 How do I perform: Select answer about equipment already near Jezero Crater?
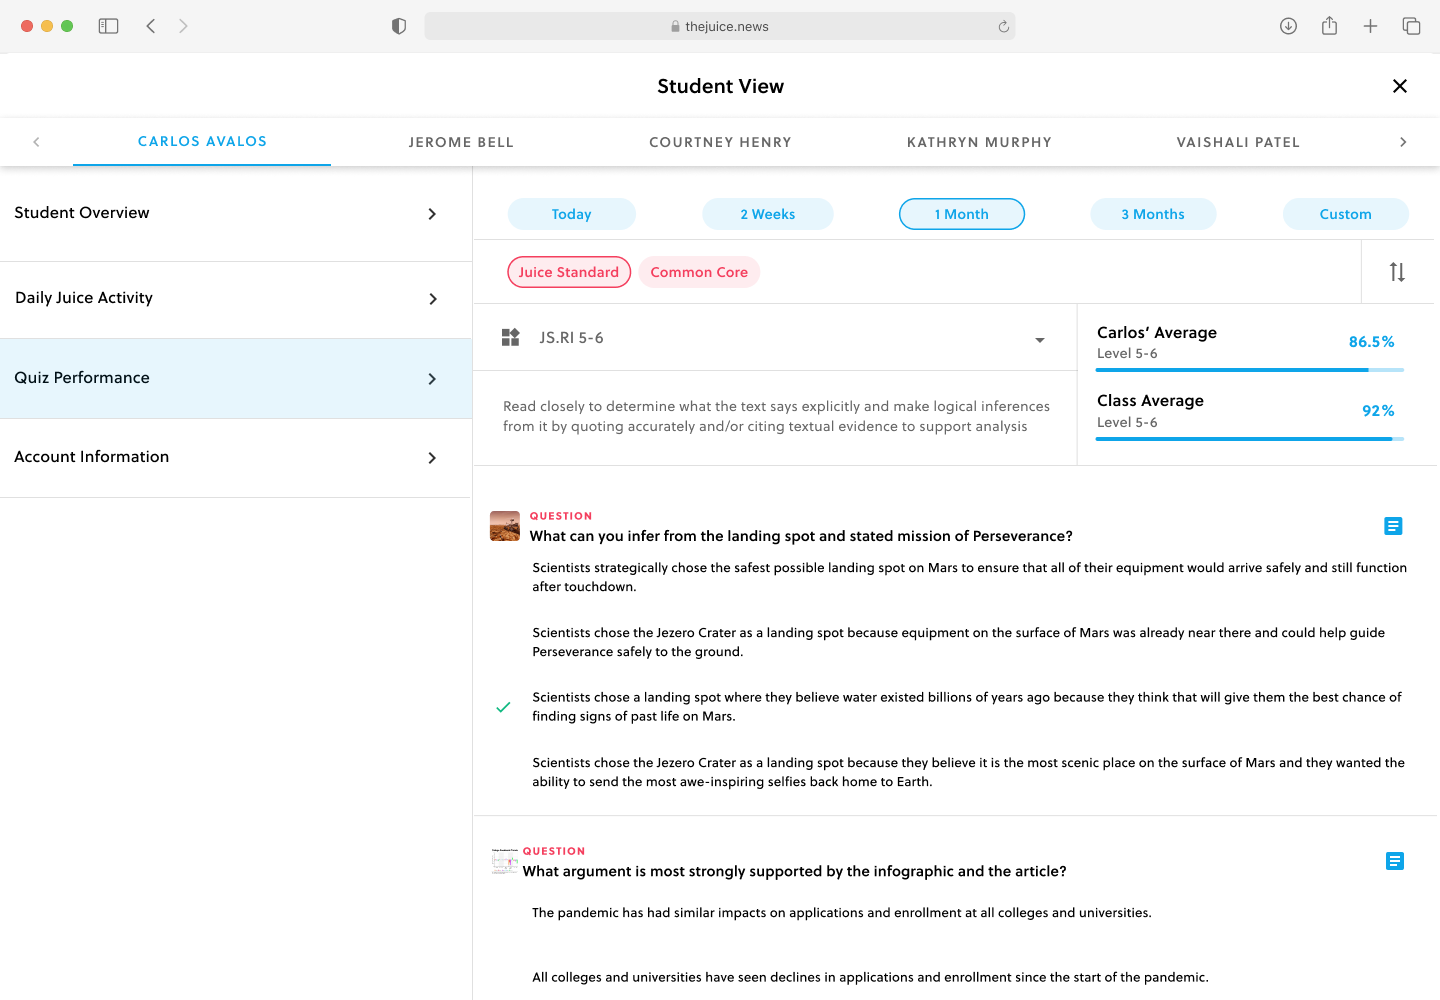[x=958, y=642]
